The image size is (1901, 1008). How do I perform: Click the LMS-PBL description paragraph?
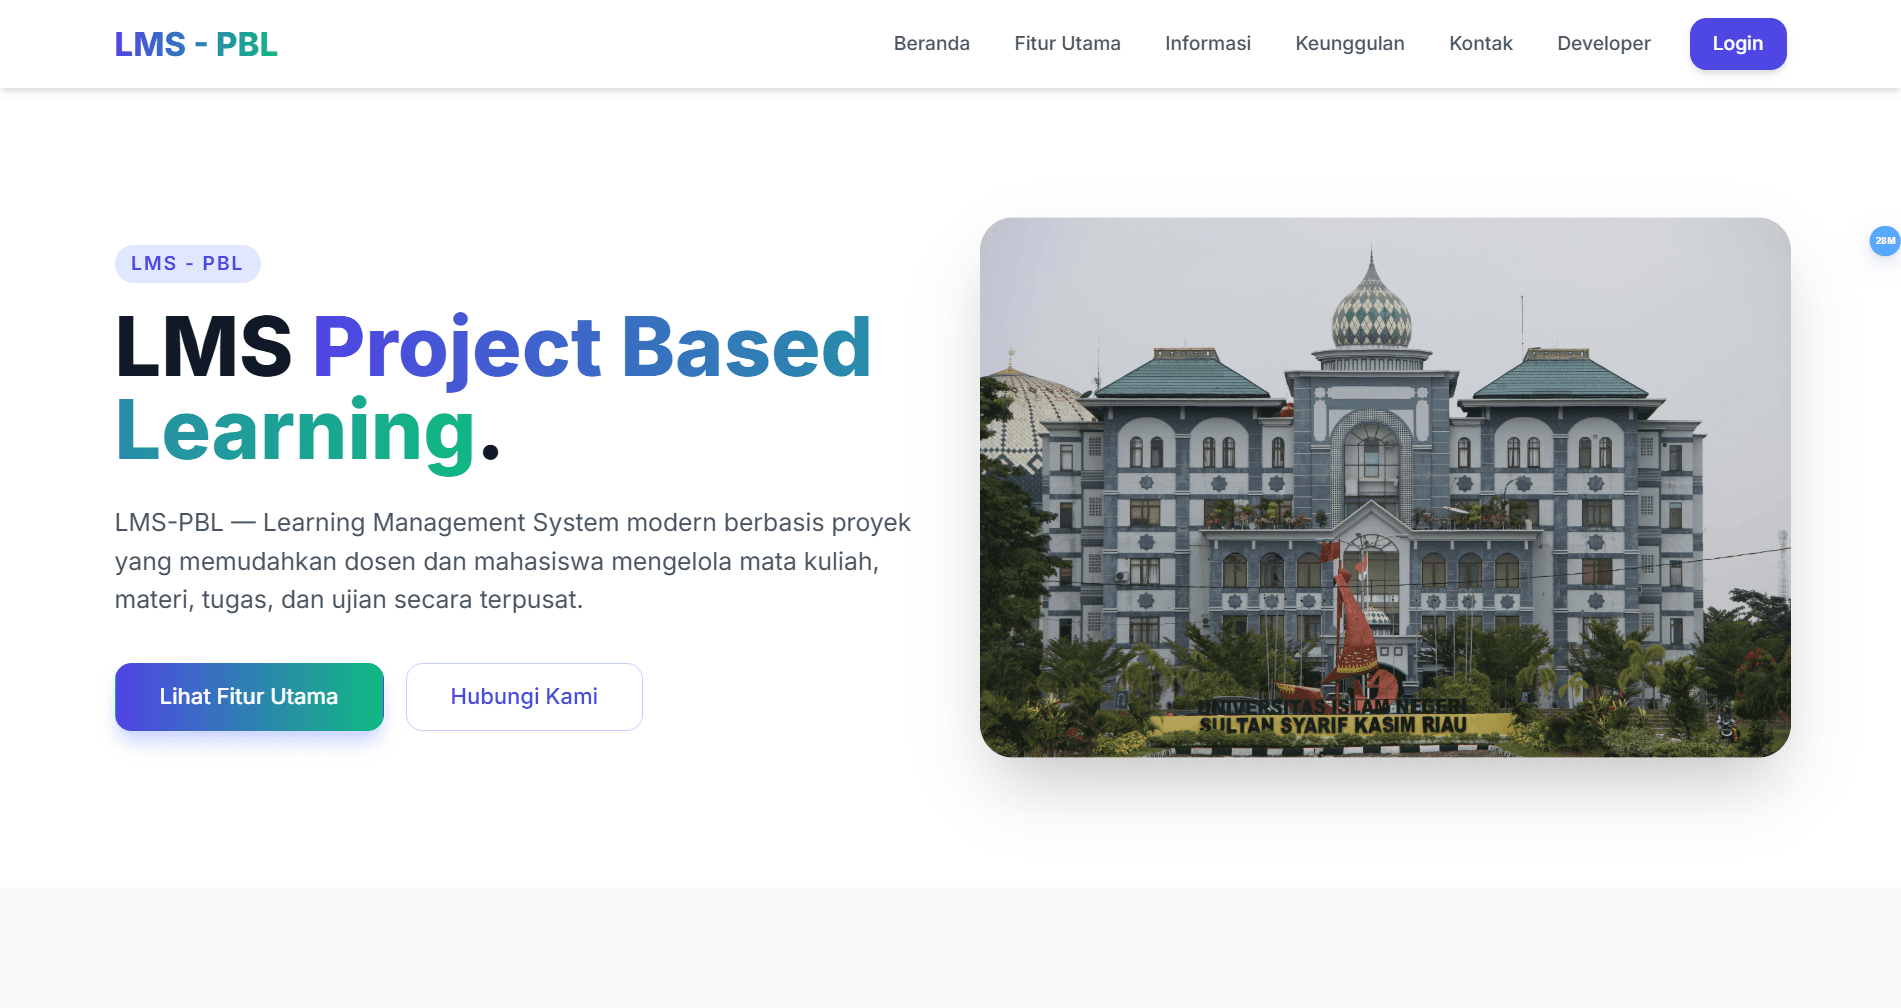[x=512, y=560]
